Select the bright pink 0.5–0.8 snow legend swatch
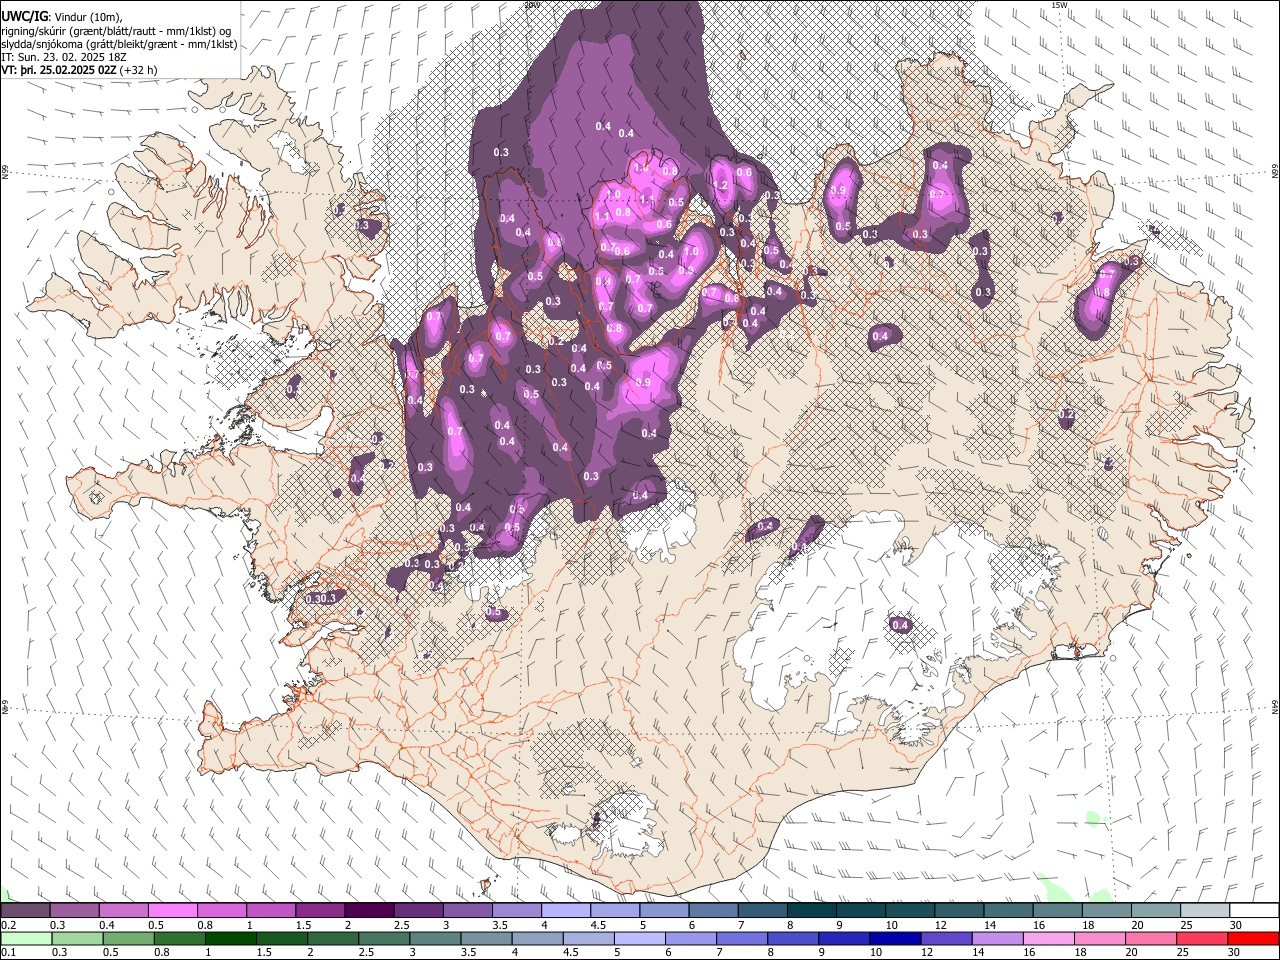 (172, 910)
